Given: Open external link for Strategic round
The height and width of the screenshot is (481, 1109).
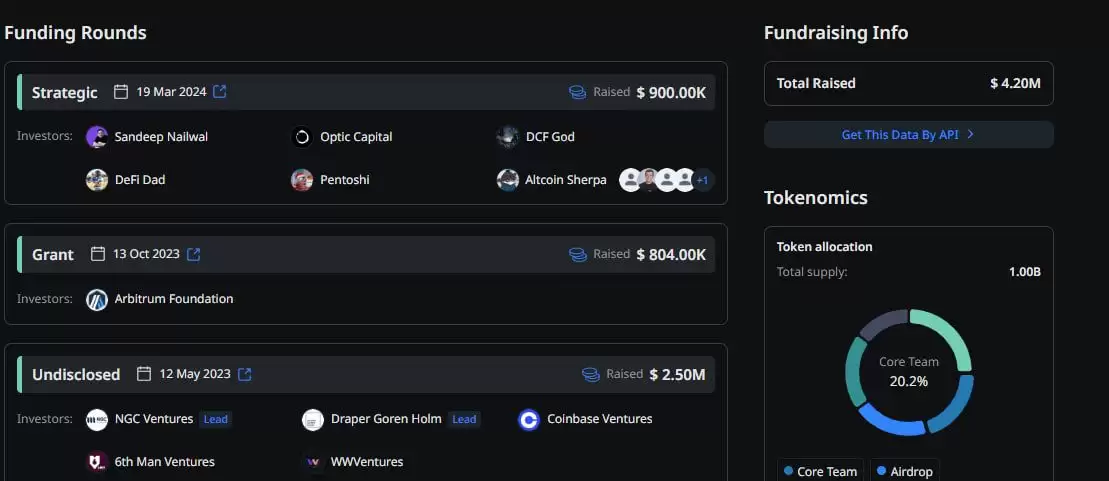Looking at the screenshot, I should point(220,92).
